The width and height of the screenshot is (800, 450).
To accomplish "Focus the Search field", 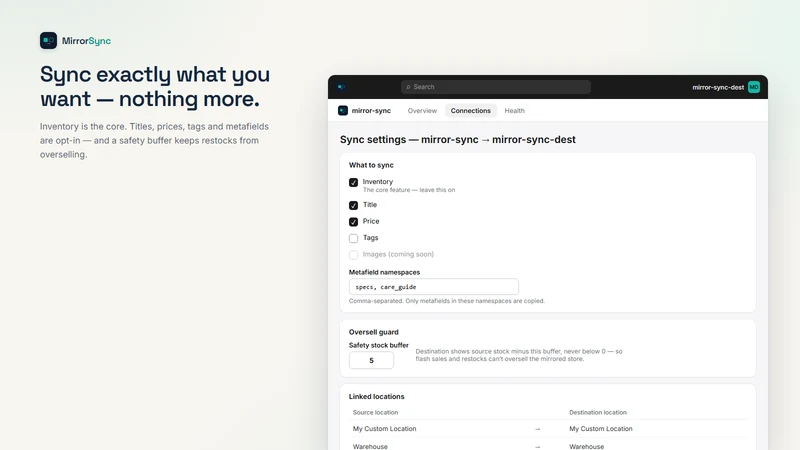I will point(496,87).
